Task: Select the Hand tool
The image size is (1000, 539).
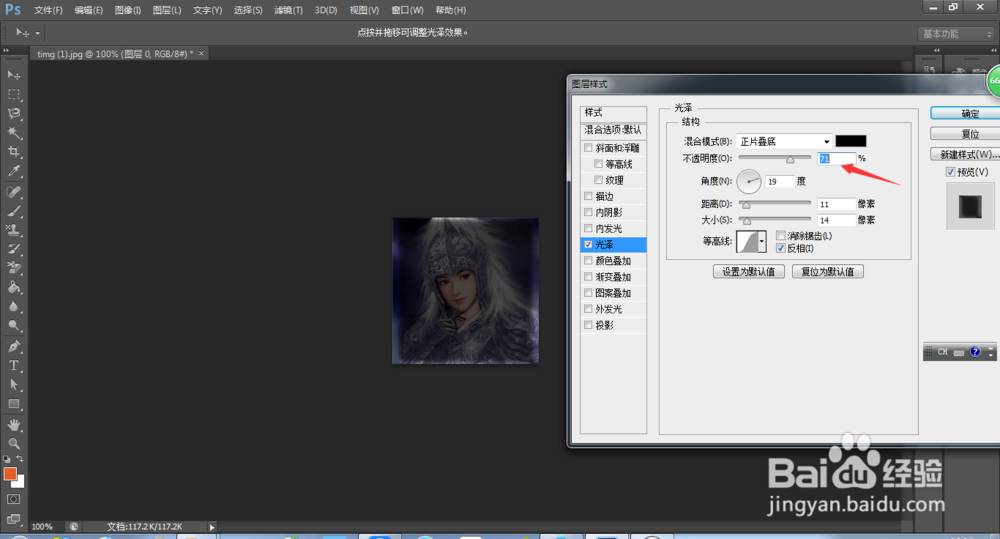Action: 13,425
